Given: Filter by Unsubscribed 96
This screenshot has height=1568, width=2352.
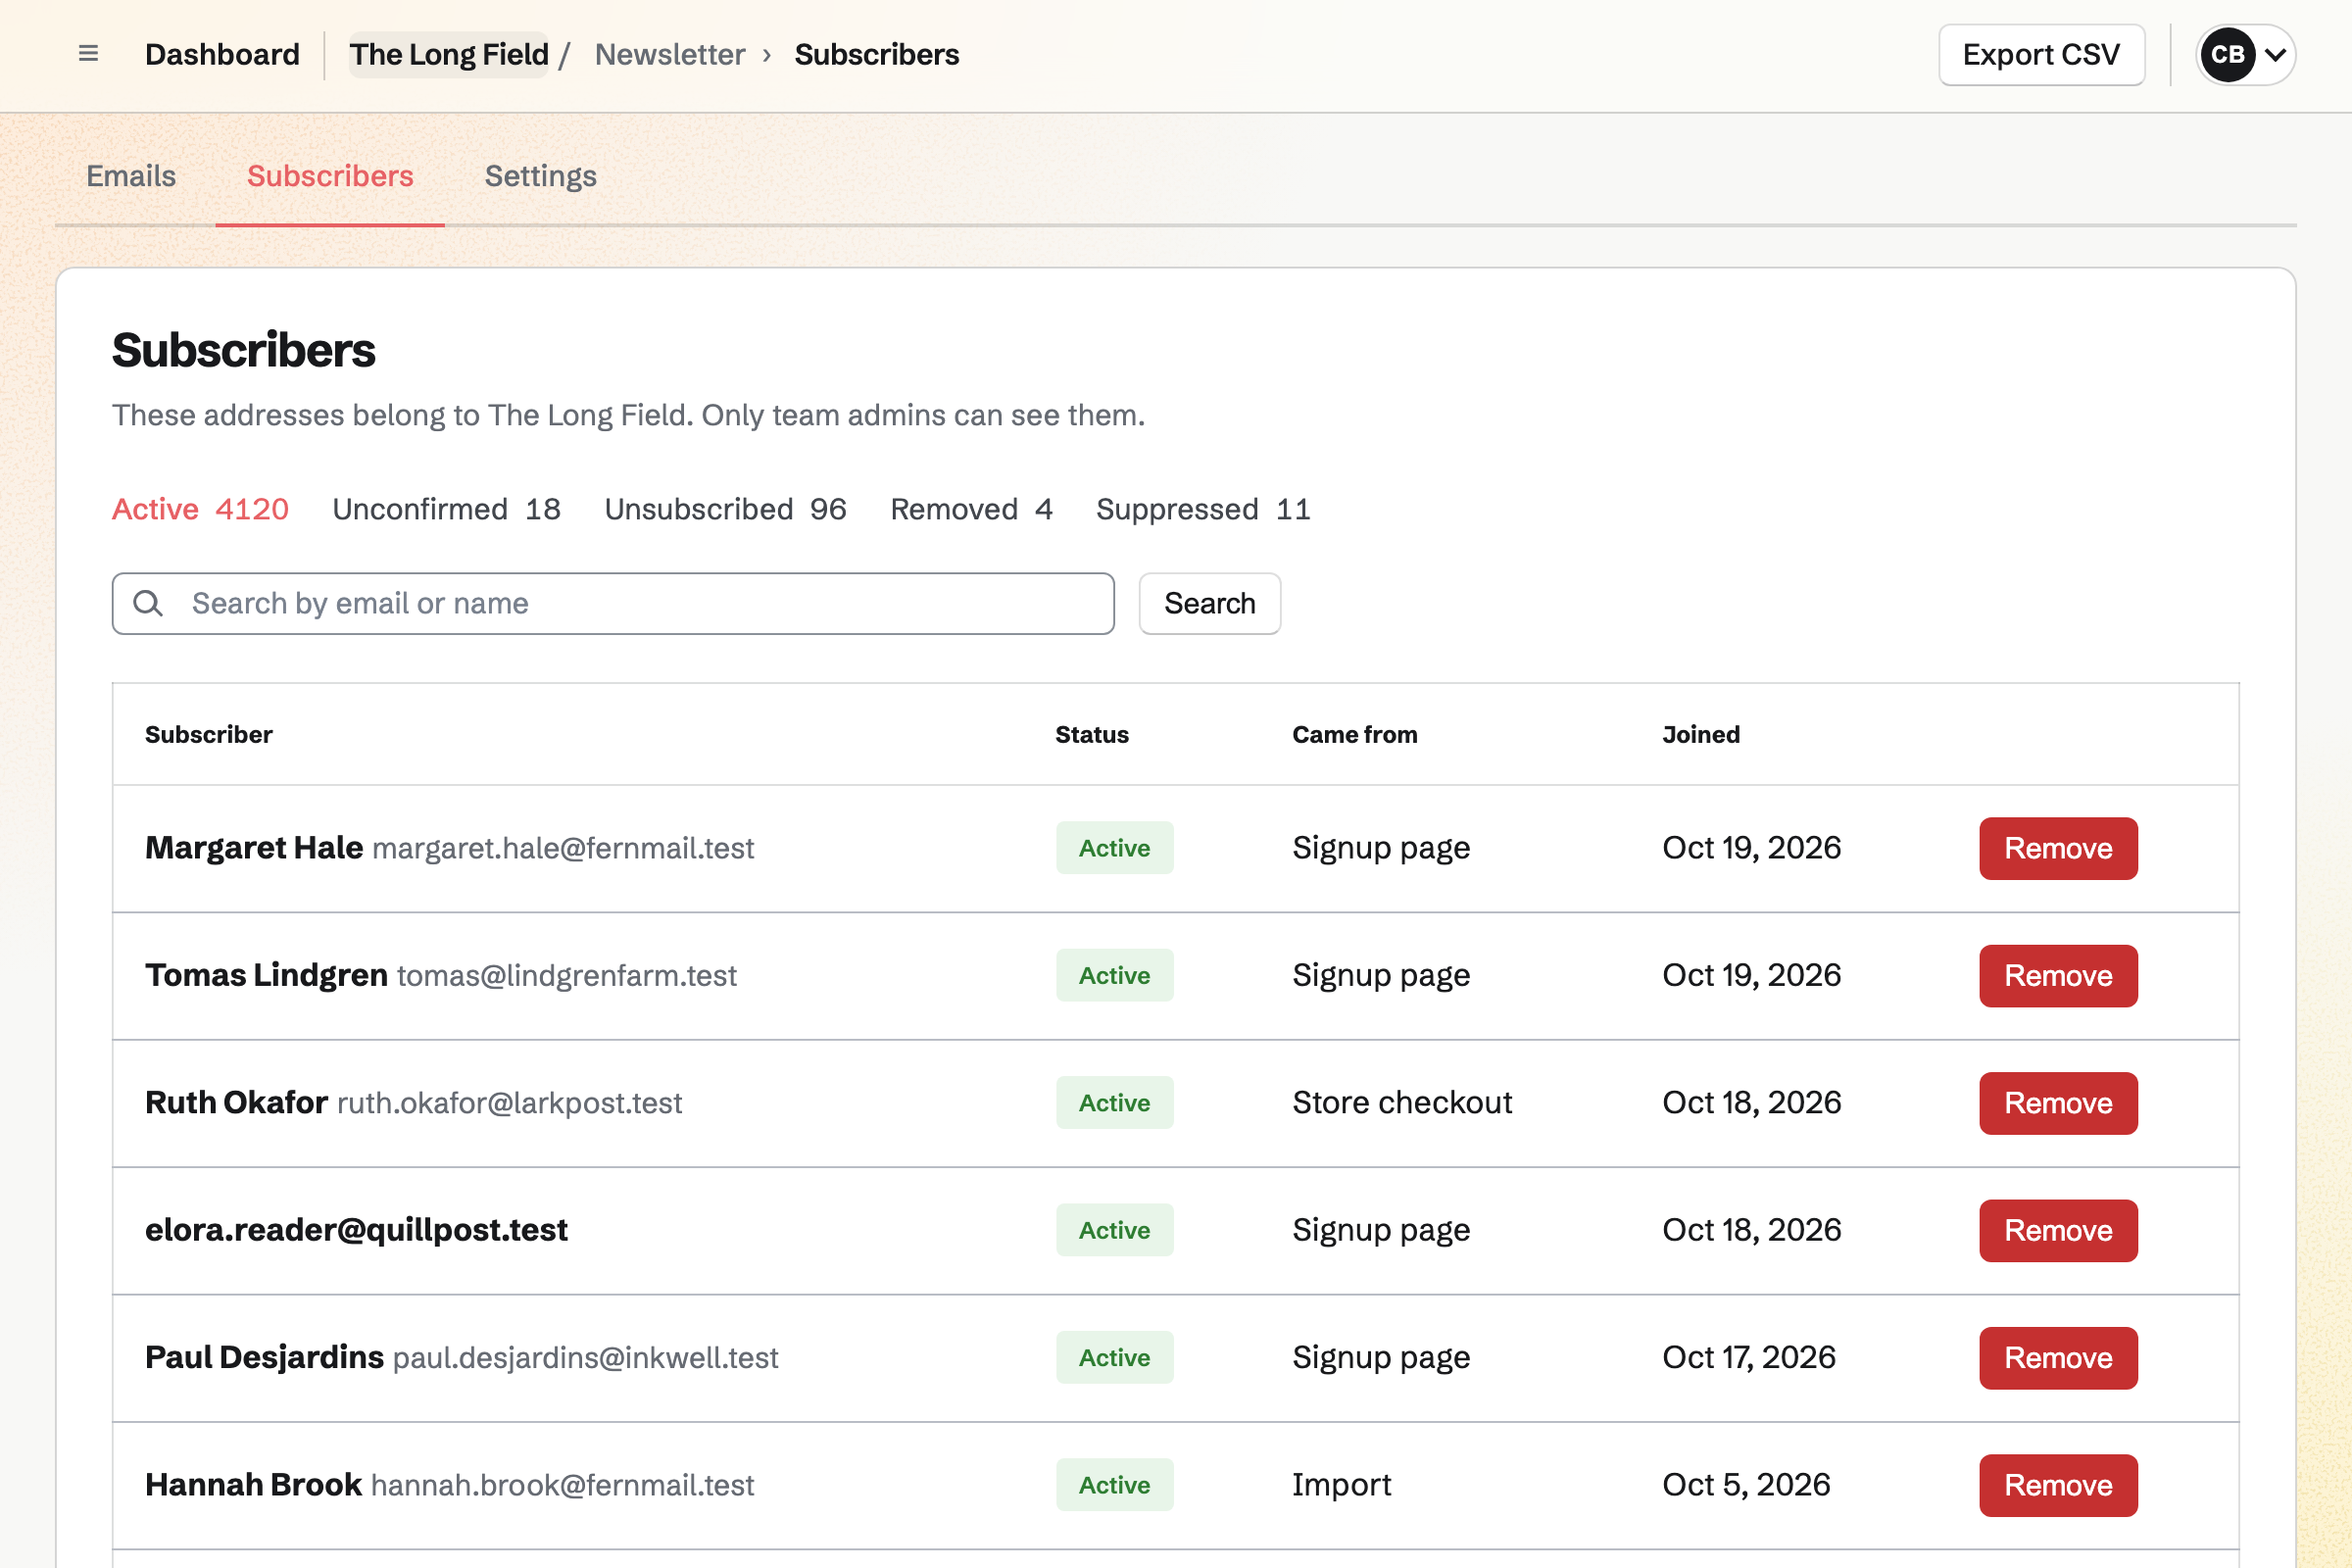Looking at the screenshot, I should 726,509.
